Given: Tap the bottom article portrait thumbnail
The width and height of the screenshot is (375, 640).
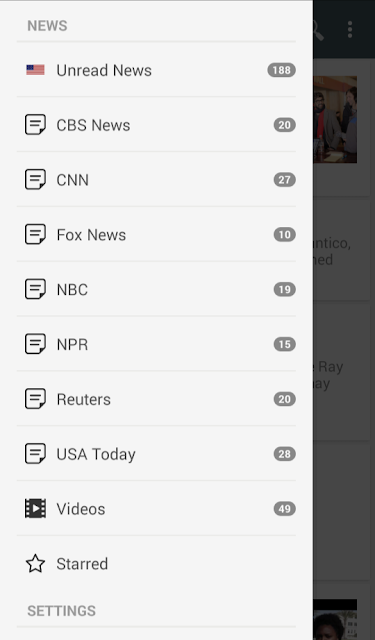Looking at the screenshot, I should (x=335, y=620).
